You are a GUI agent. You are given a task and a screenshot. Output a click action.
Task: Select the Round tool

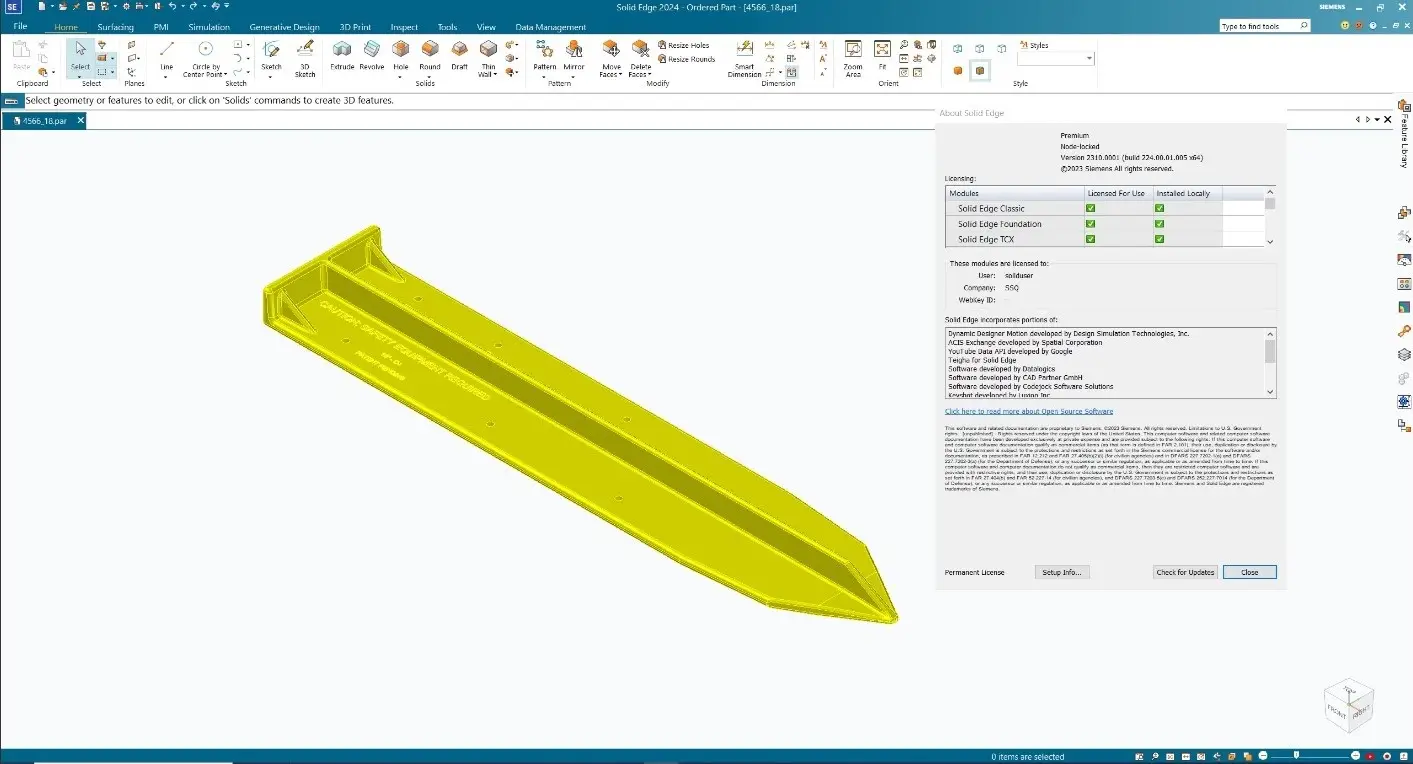430,57
